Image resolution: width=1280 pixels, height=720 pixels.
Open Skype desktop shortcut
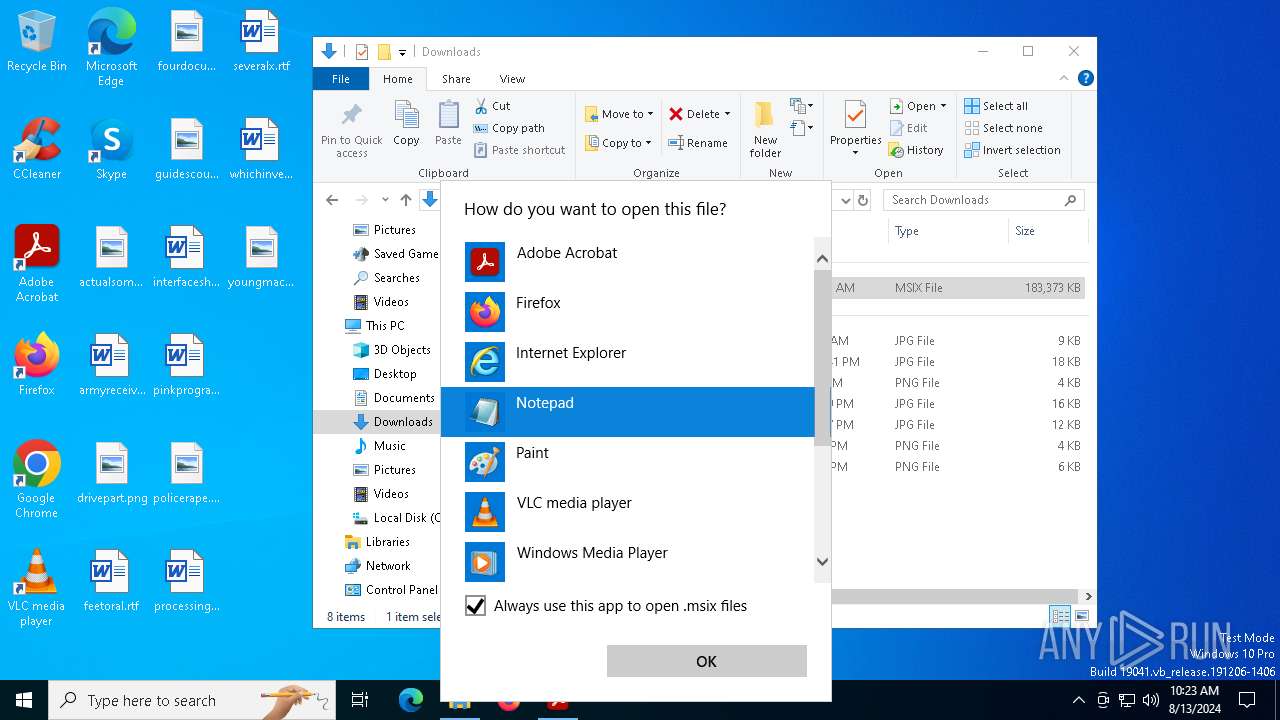click(x=111, y=149)
